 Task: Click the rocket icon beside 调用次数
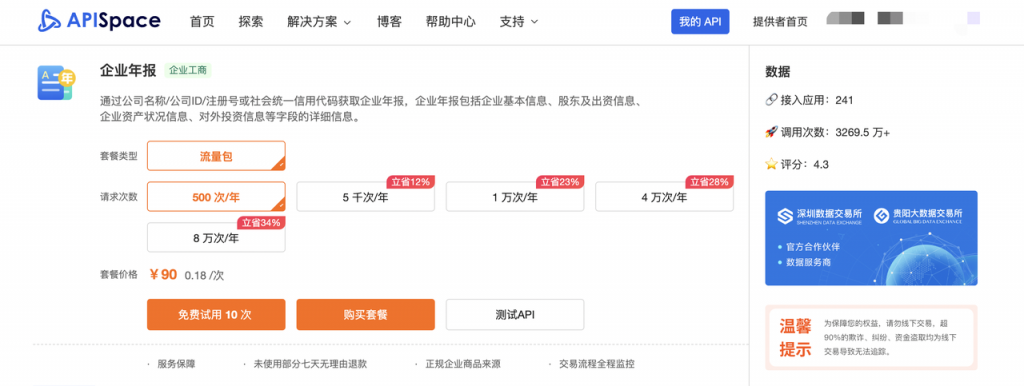771,133
